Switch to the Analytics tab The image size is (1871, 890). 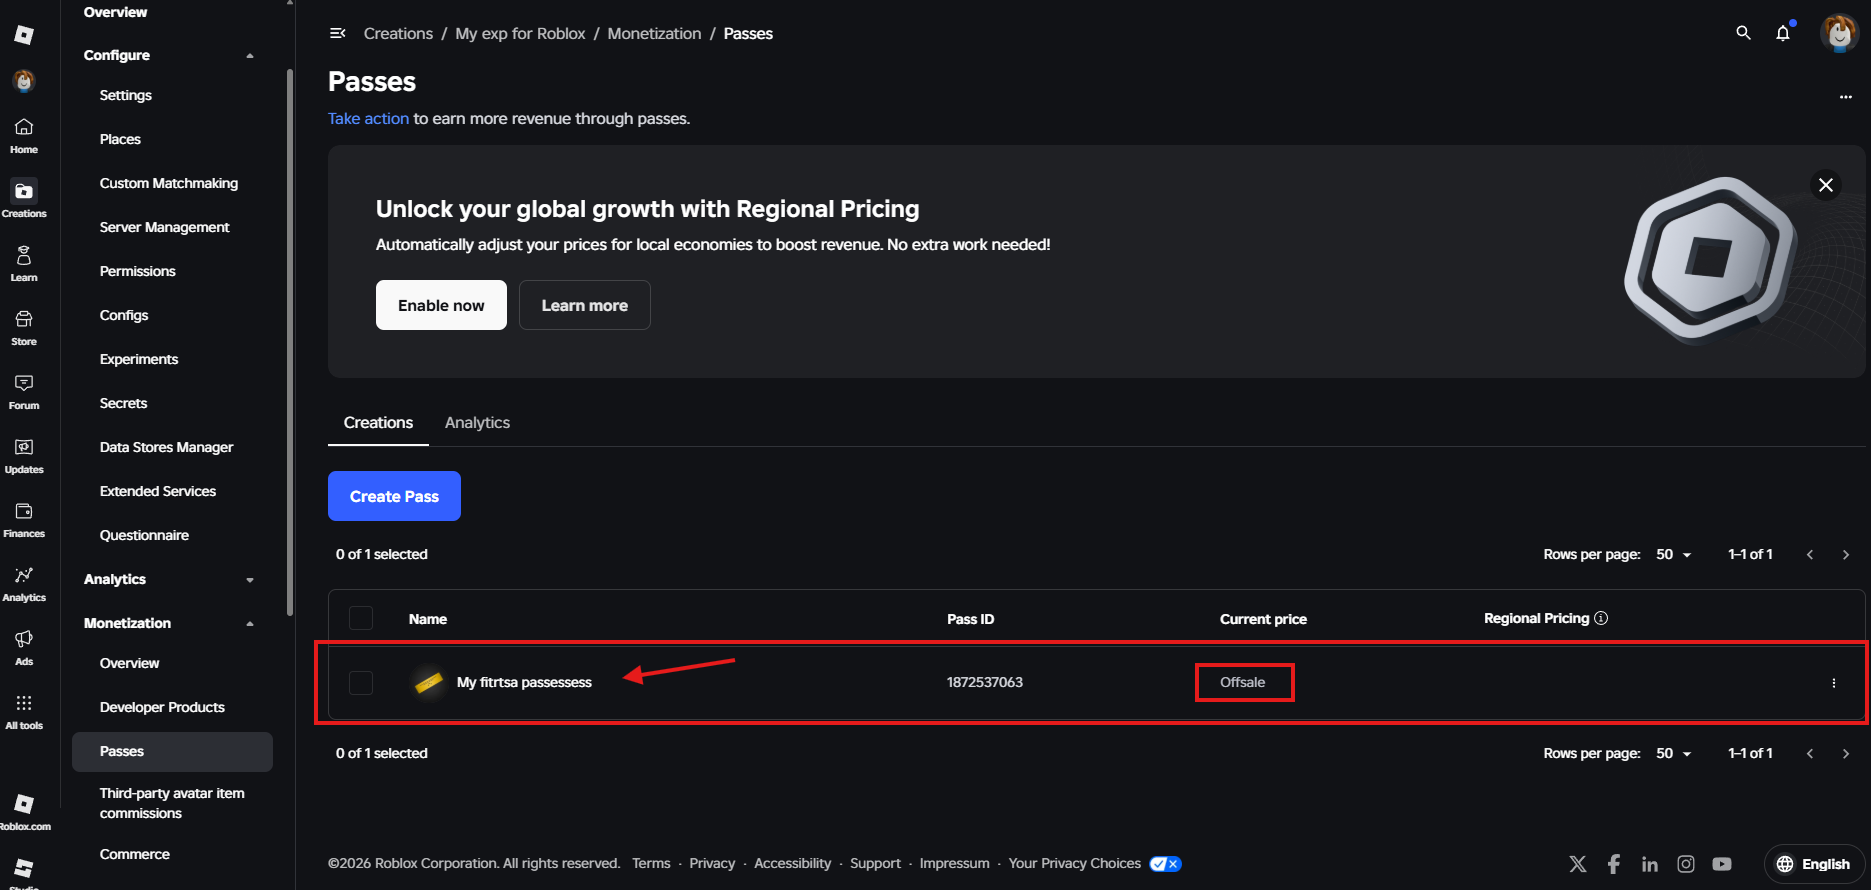coord(477,423)
